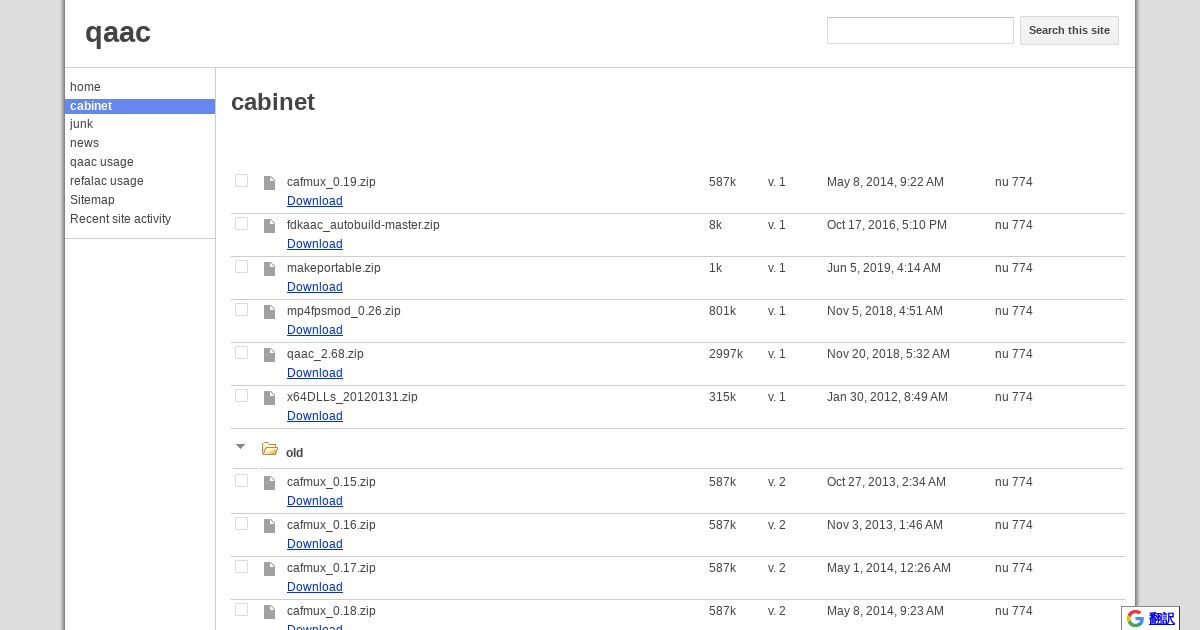The image size is (1200, 630).
Task: Check the box for fdkaac_autobuild-master.zip
Action: (241, 224)
